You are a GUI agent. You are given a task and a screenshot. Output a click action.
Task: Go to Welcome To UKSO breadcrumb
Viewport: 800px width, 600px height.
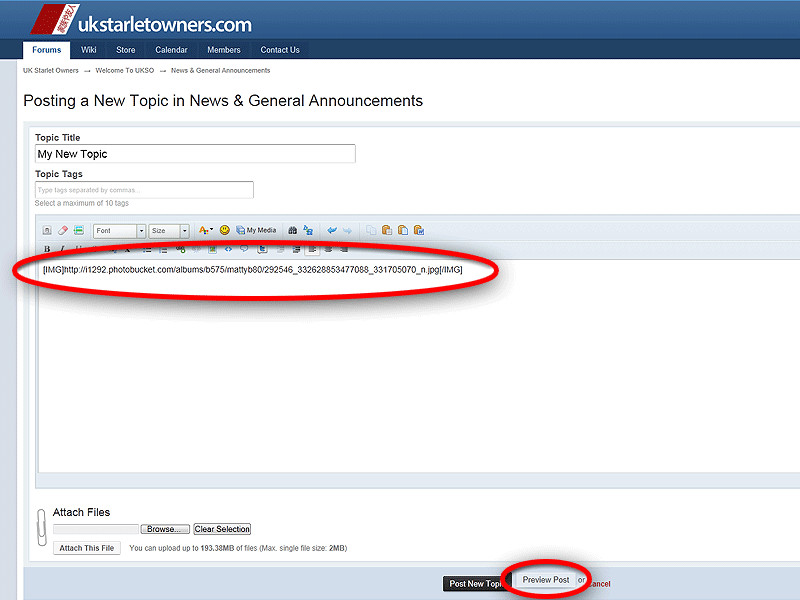pos(124,70)
